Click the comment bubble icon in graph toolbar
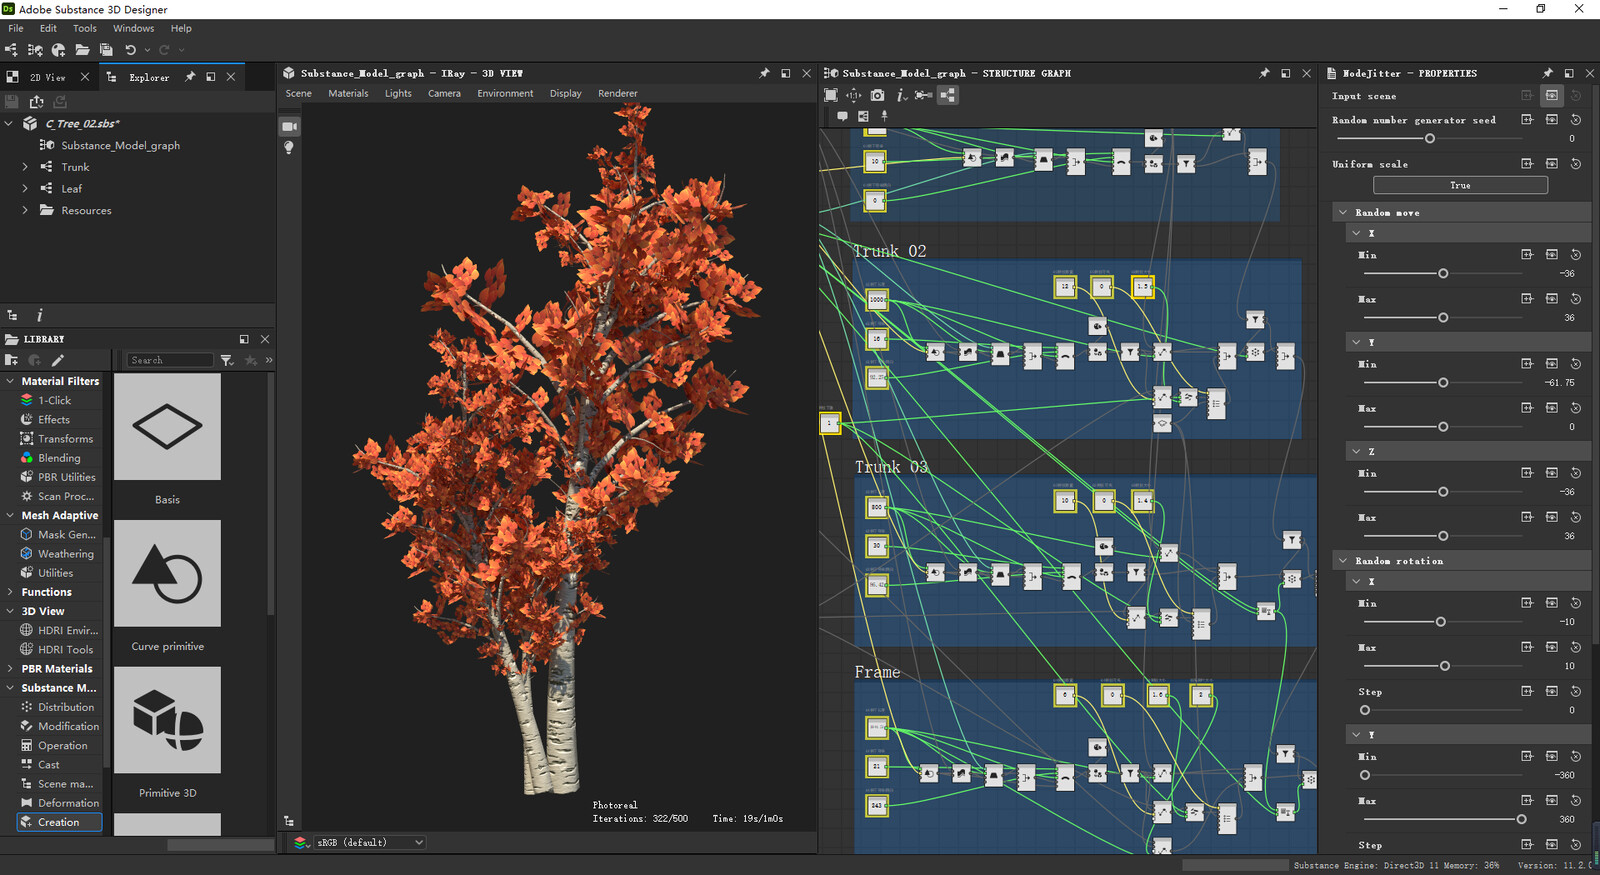The image size is (1600, 875). click(x=842, y=116)
